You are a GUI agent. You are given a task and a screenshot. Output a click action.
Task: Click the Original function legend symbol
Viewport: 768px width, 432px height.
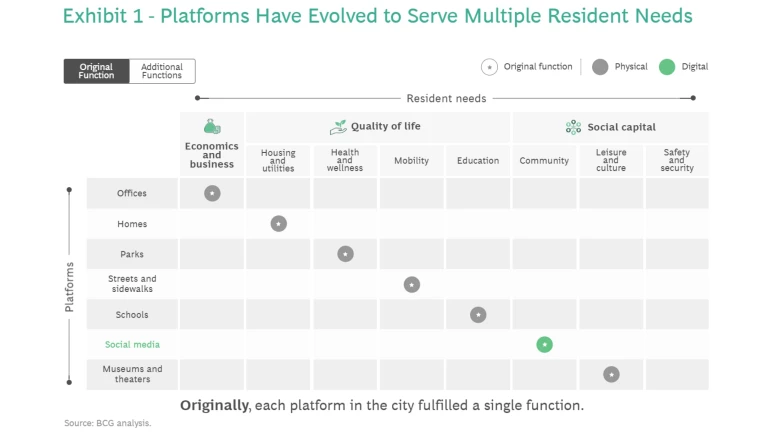(x=489, y=67)
